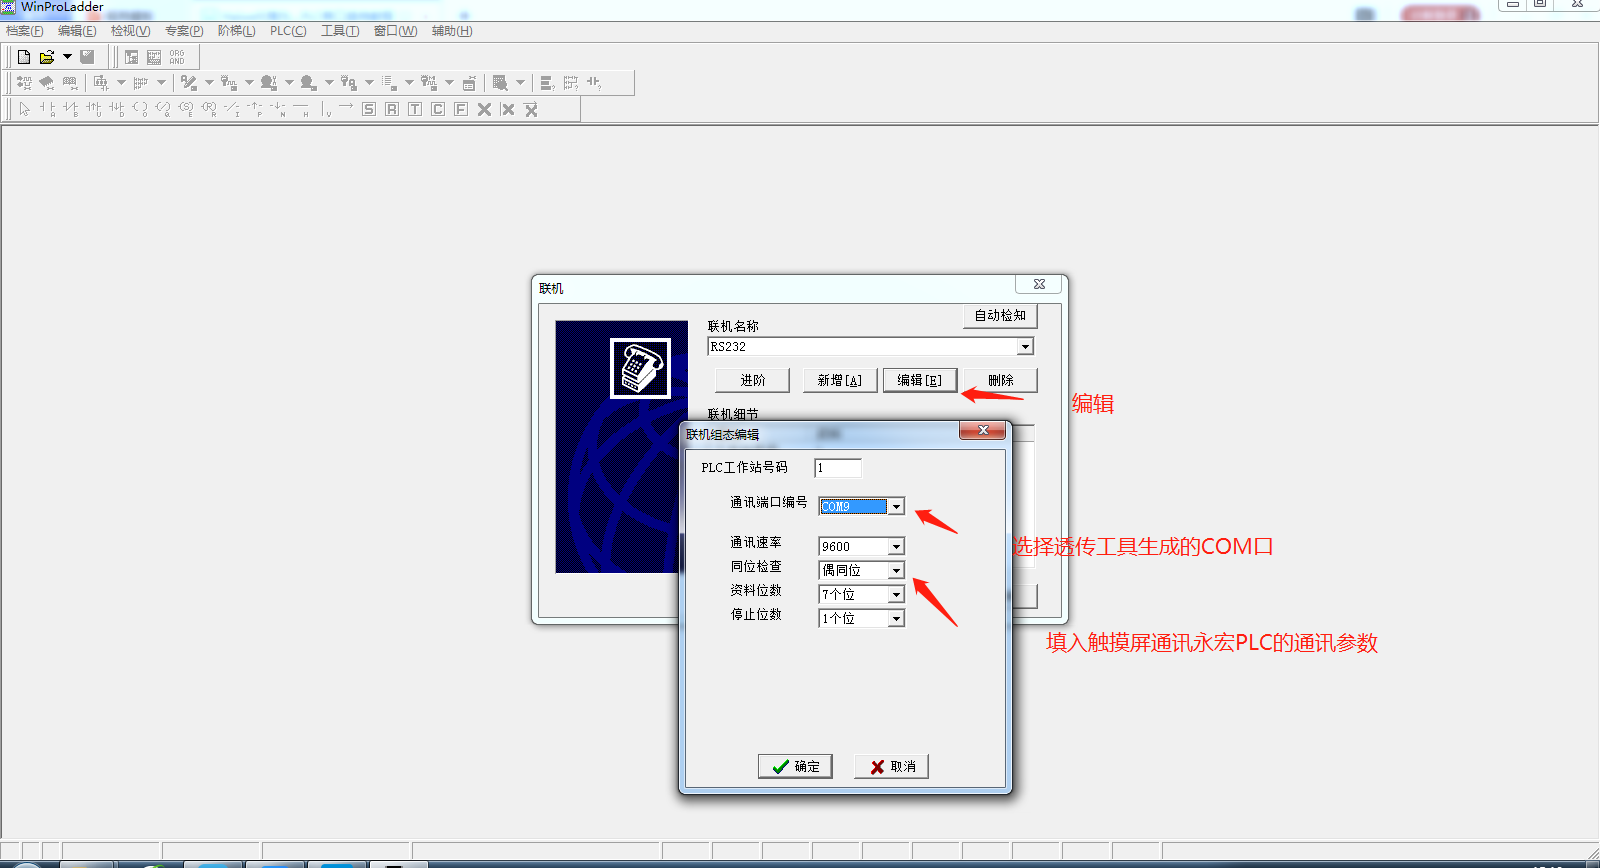Screen dimensions: 1600x868
Task: Open the 同位检查 parity dropdown
Action: 896,571
